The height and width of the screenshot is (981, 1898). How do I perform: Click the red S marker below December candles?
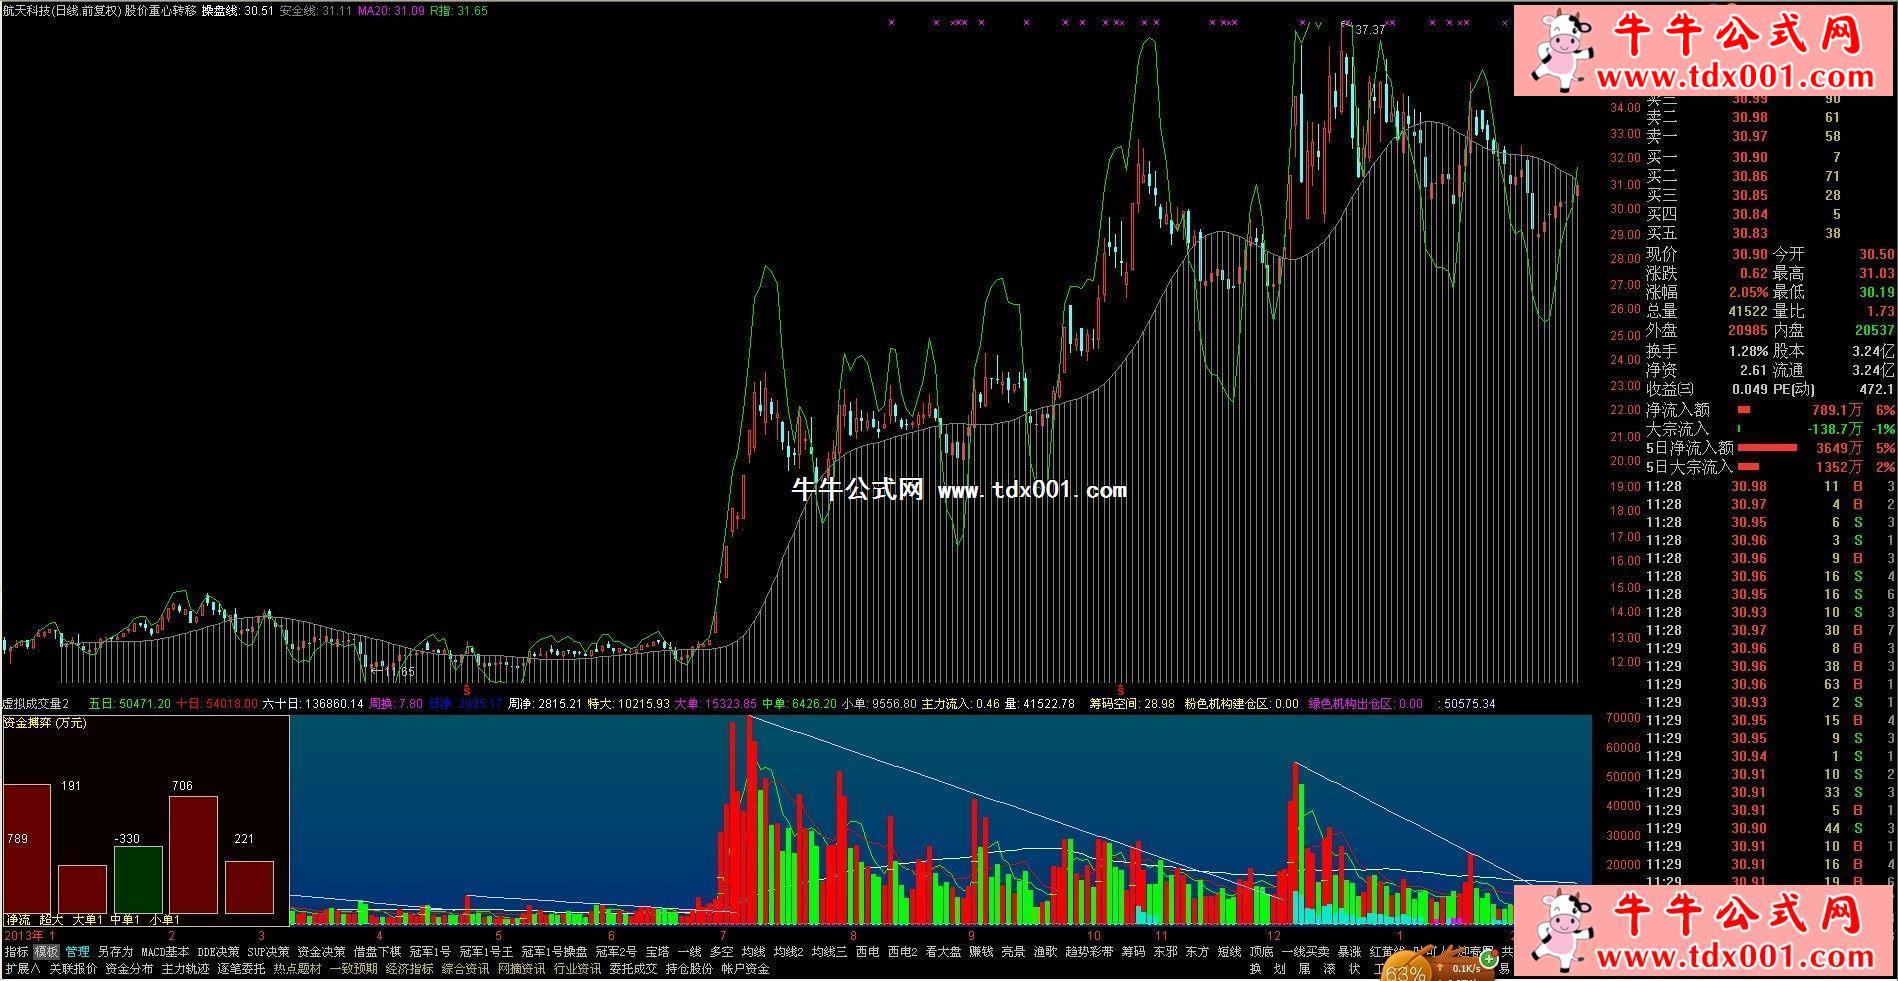click(x=1121, y=690)
